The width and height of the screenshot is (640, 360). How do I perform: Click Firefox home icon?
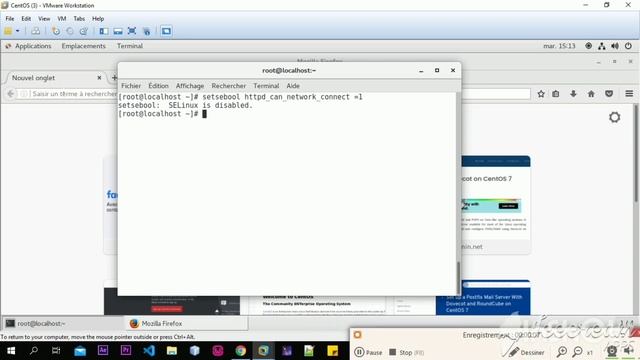coord(591,94)
